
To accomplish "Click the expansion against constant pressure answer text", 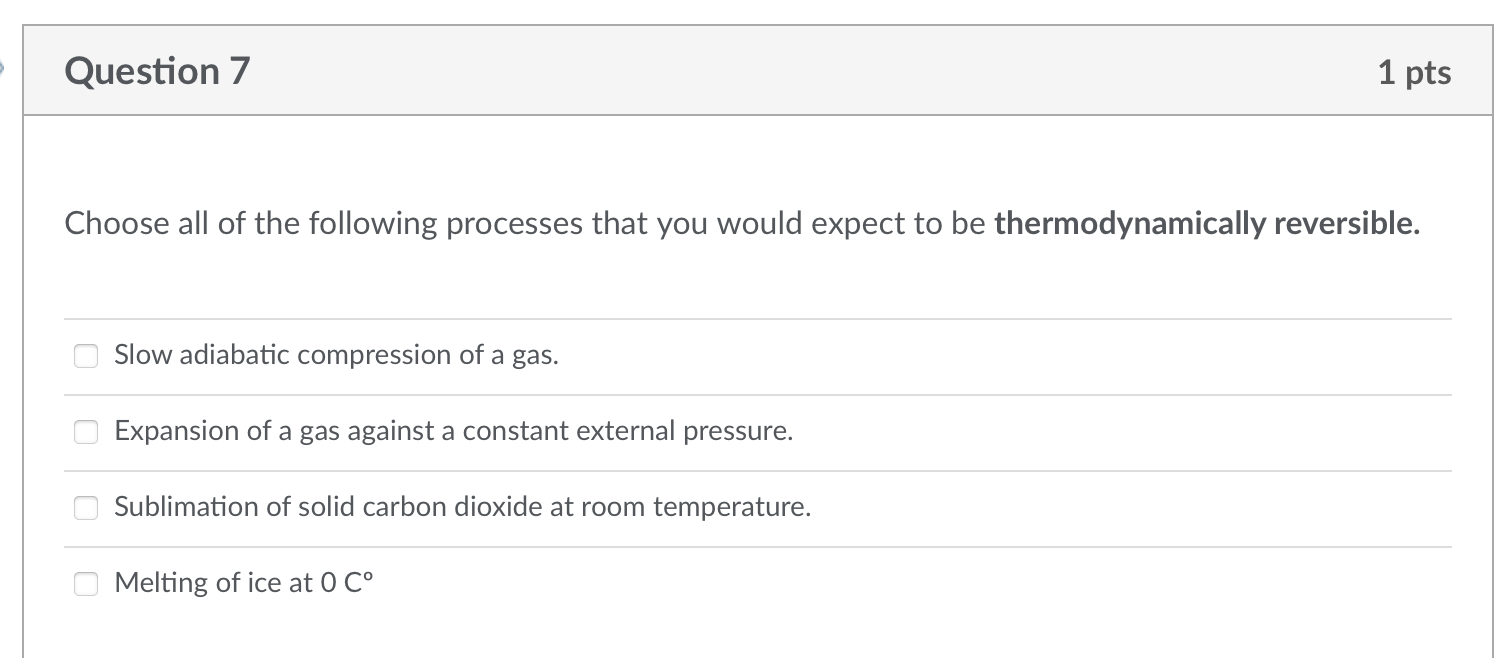I will [453, 431].
